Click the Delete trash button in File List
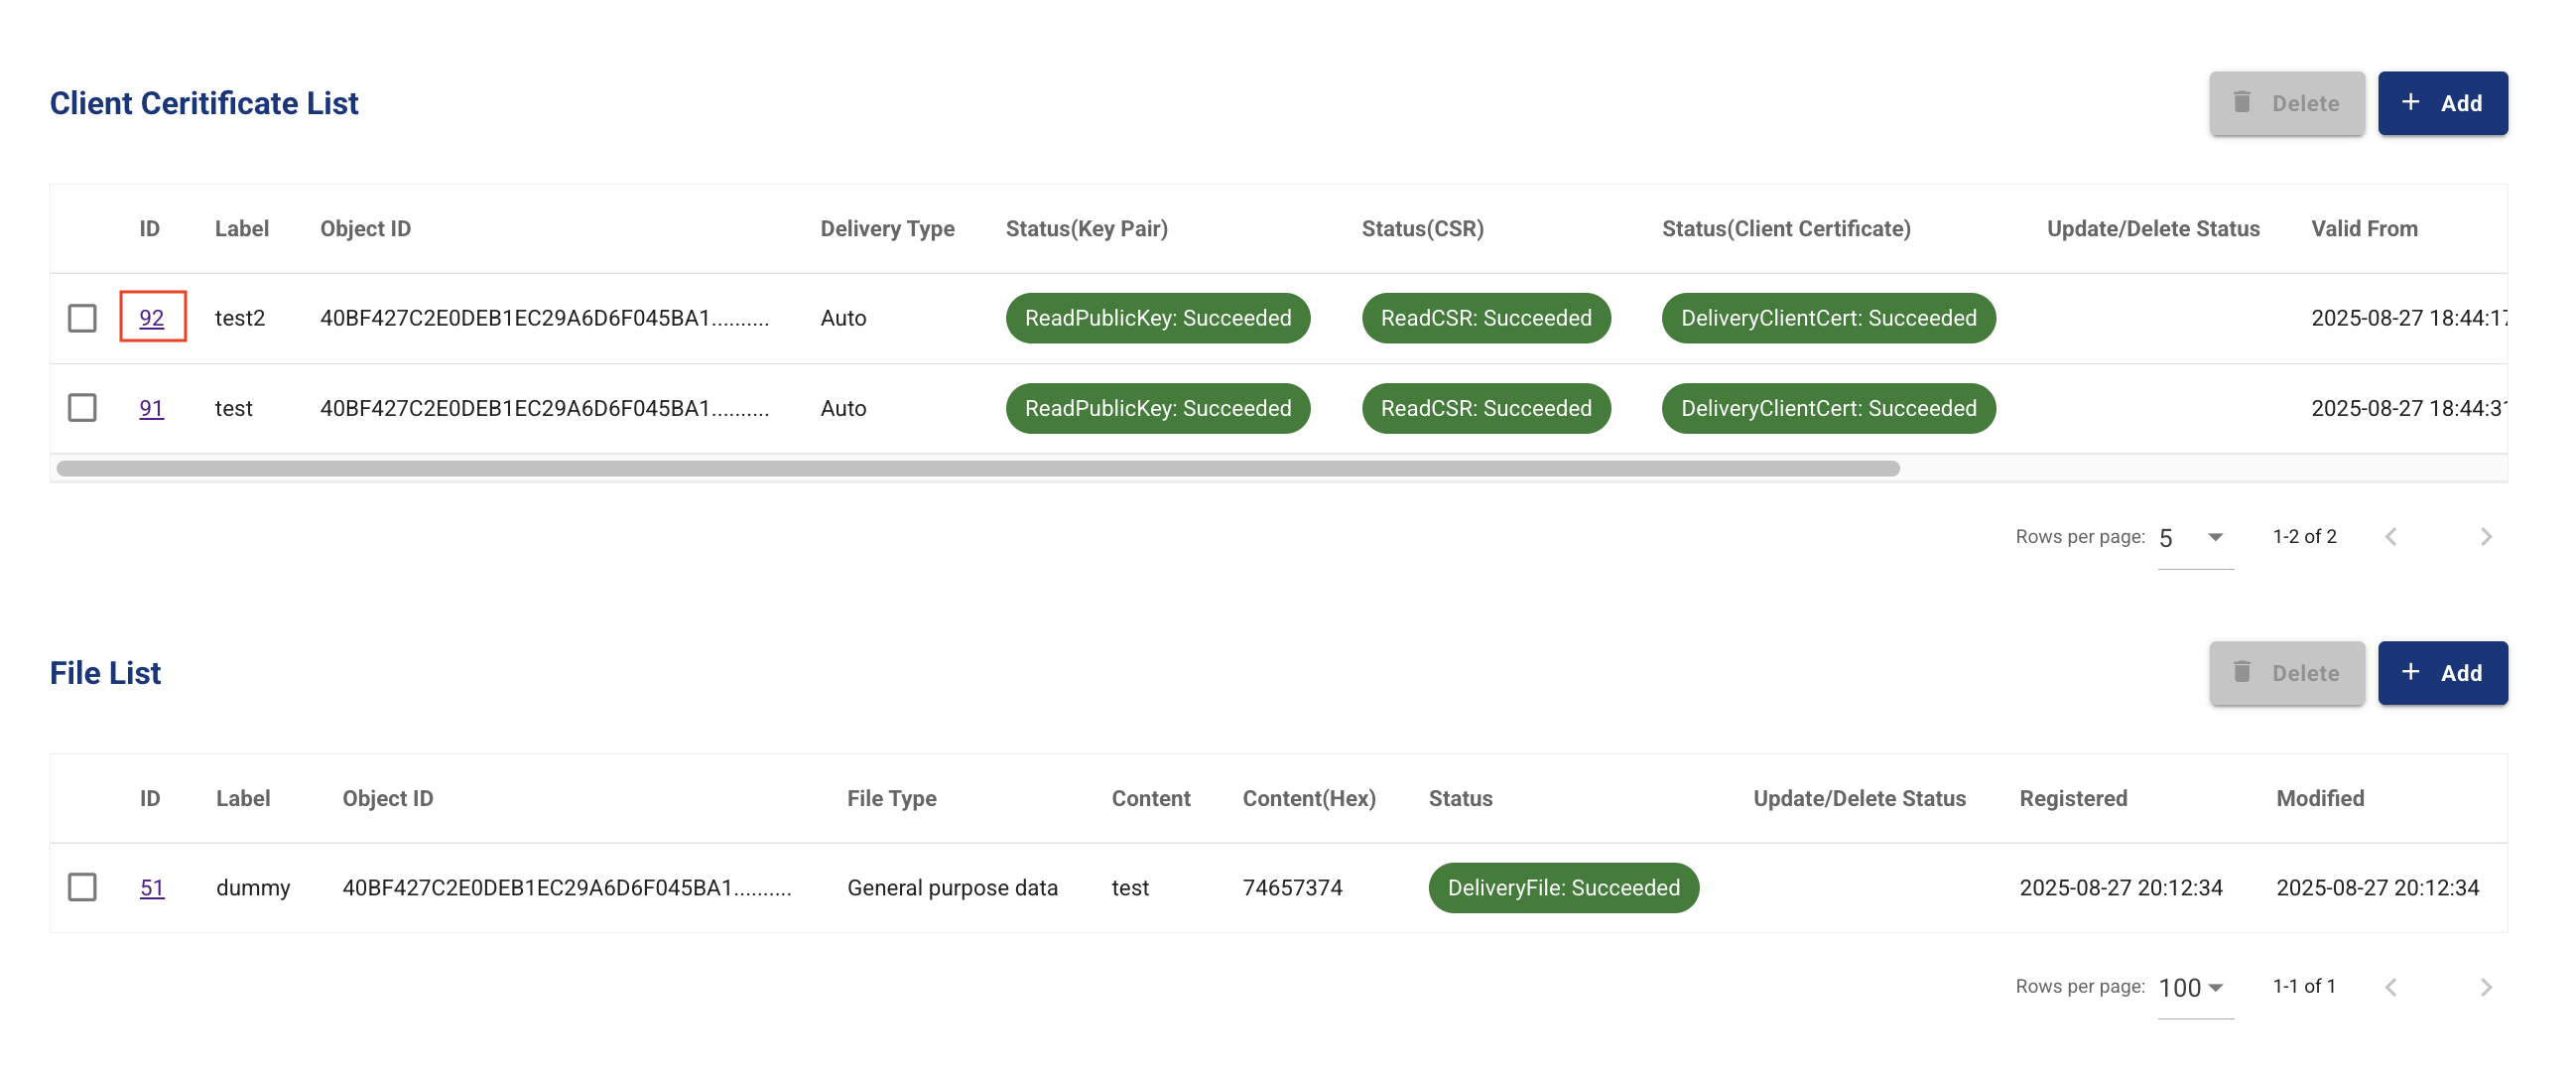Viewport: 2576px width, 1086px height. pos(2286,673)
